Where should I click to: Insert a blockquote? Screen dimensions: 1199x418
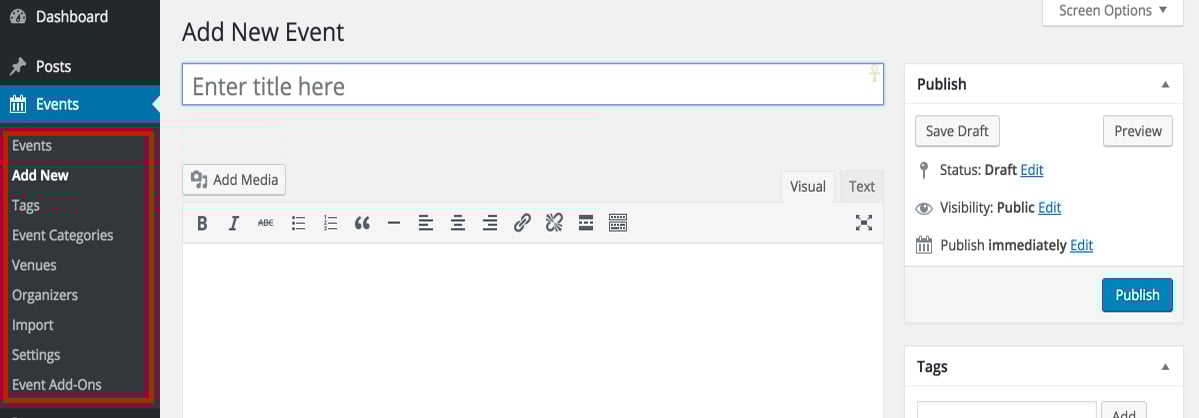click(362, 223)
